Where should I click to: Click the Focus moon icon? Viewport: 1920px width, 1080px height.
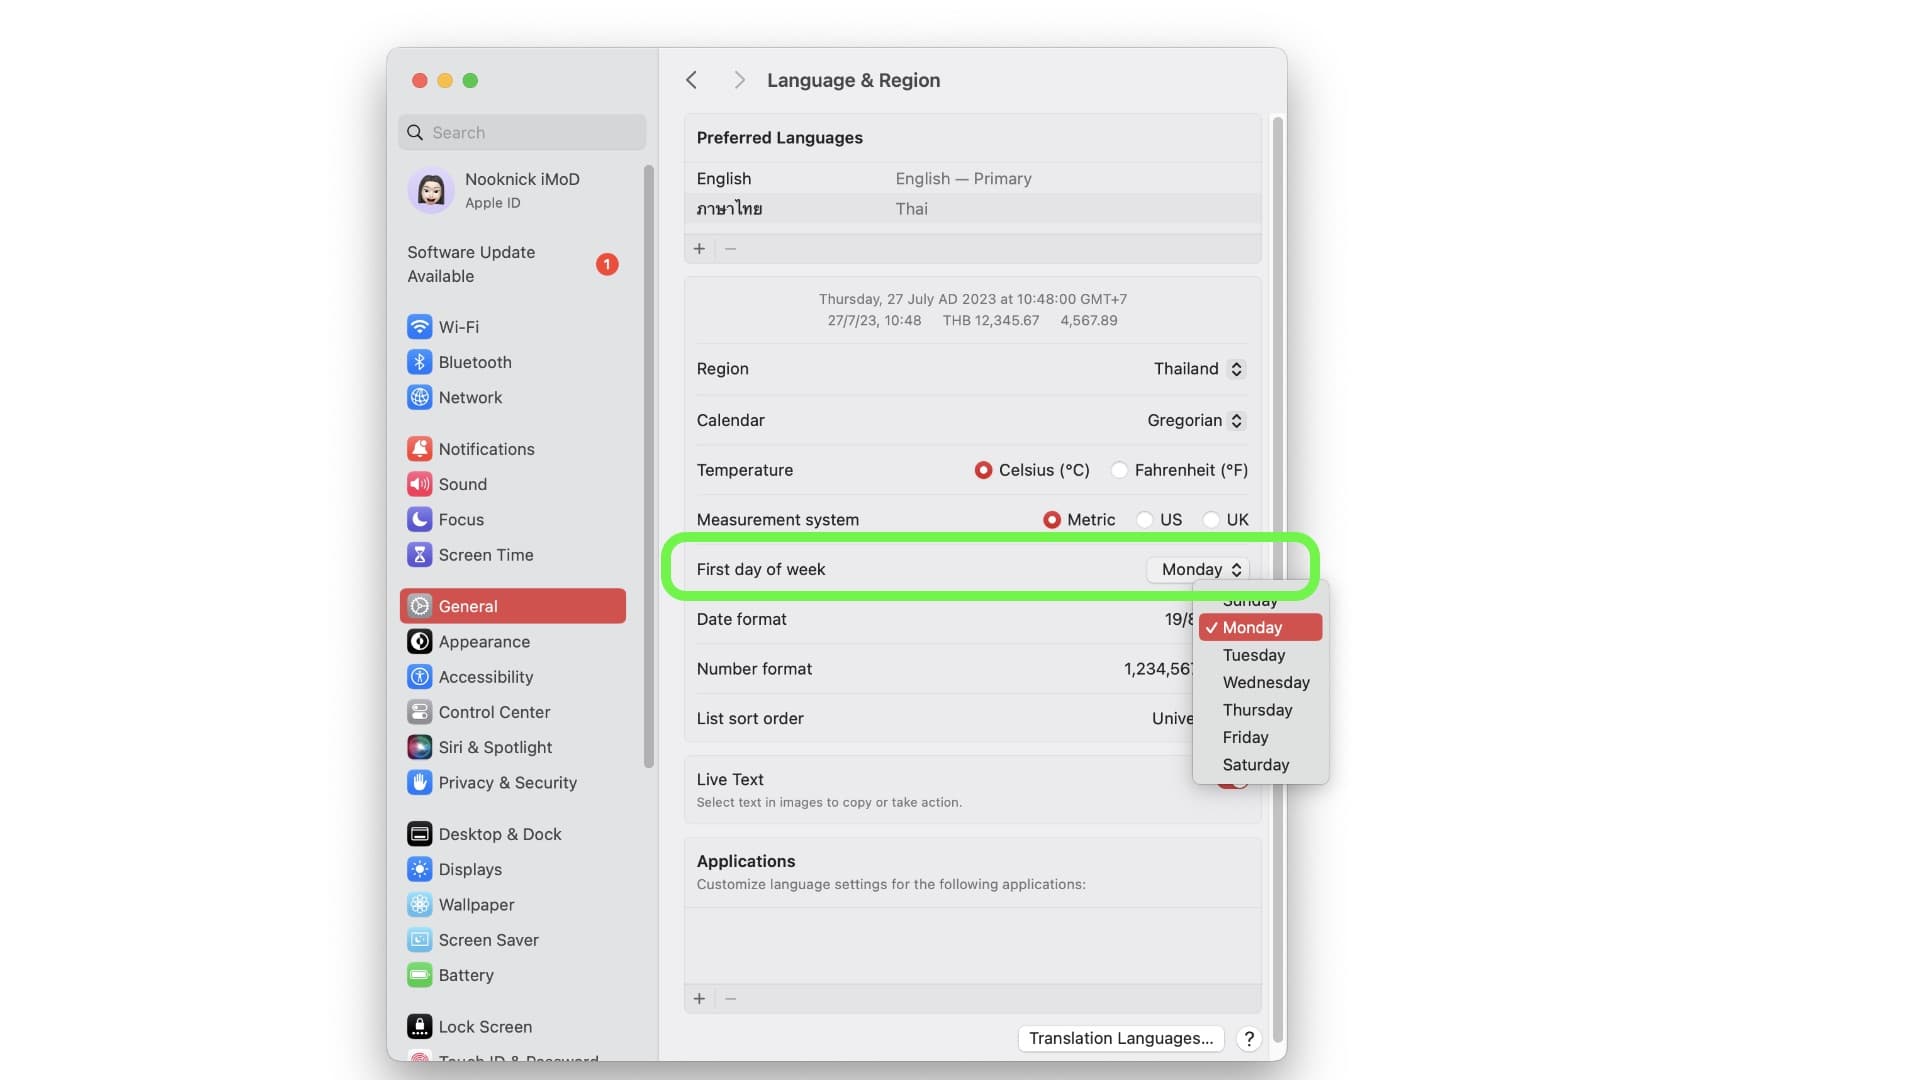point(419,520)
